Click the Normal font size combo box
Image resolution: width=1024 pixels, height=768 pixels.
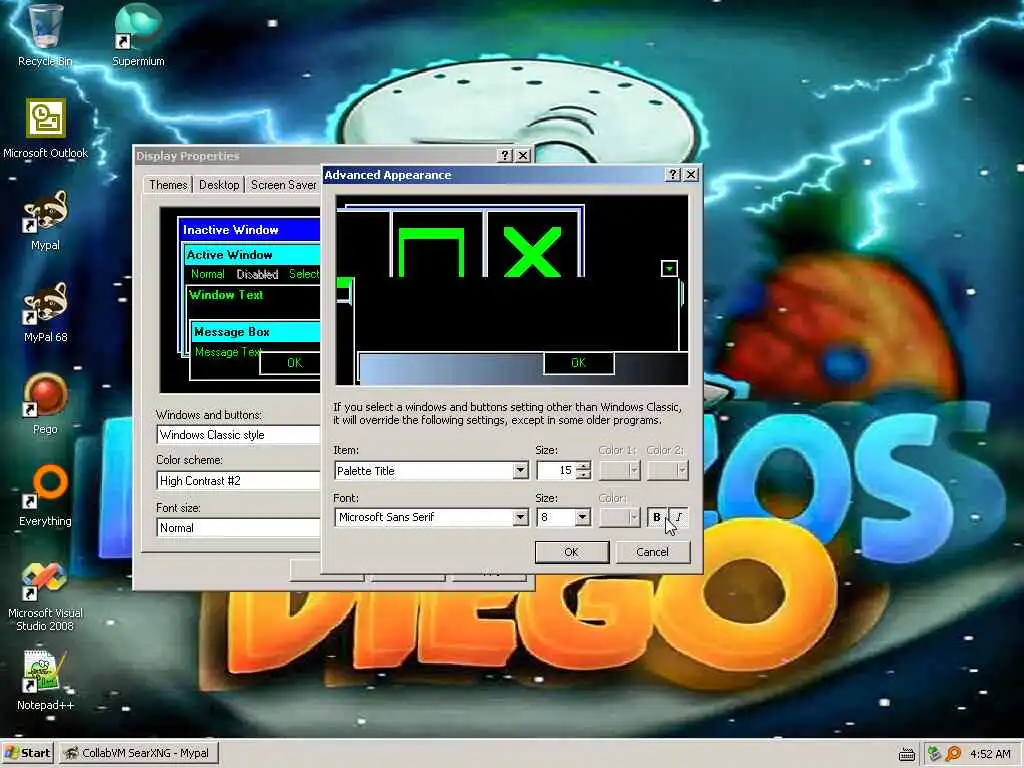point(238,528)
